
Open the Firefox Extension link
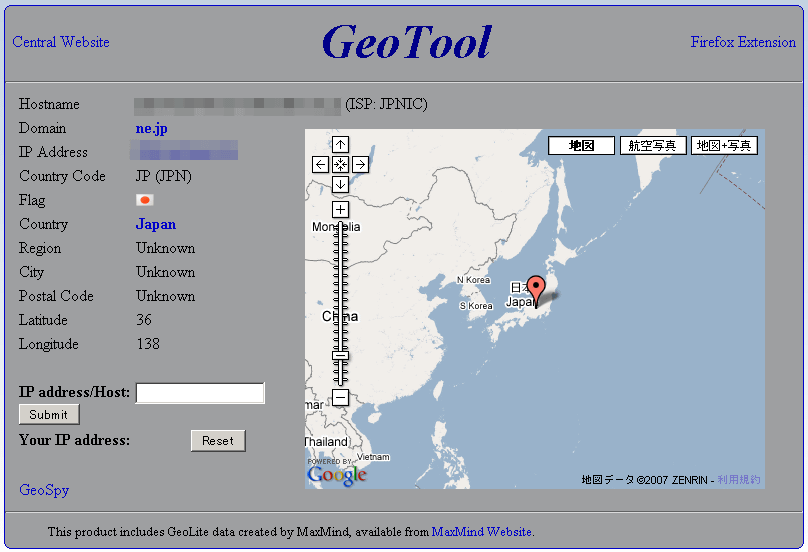coord(743,42)
